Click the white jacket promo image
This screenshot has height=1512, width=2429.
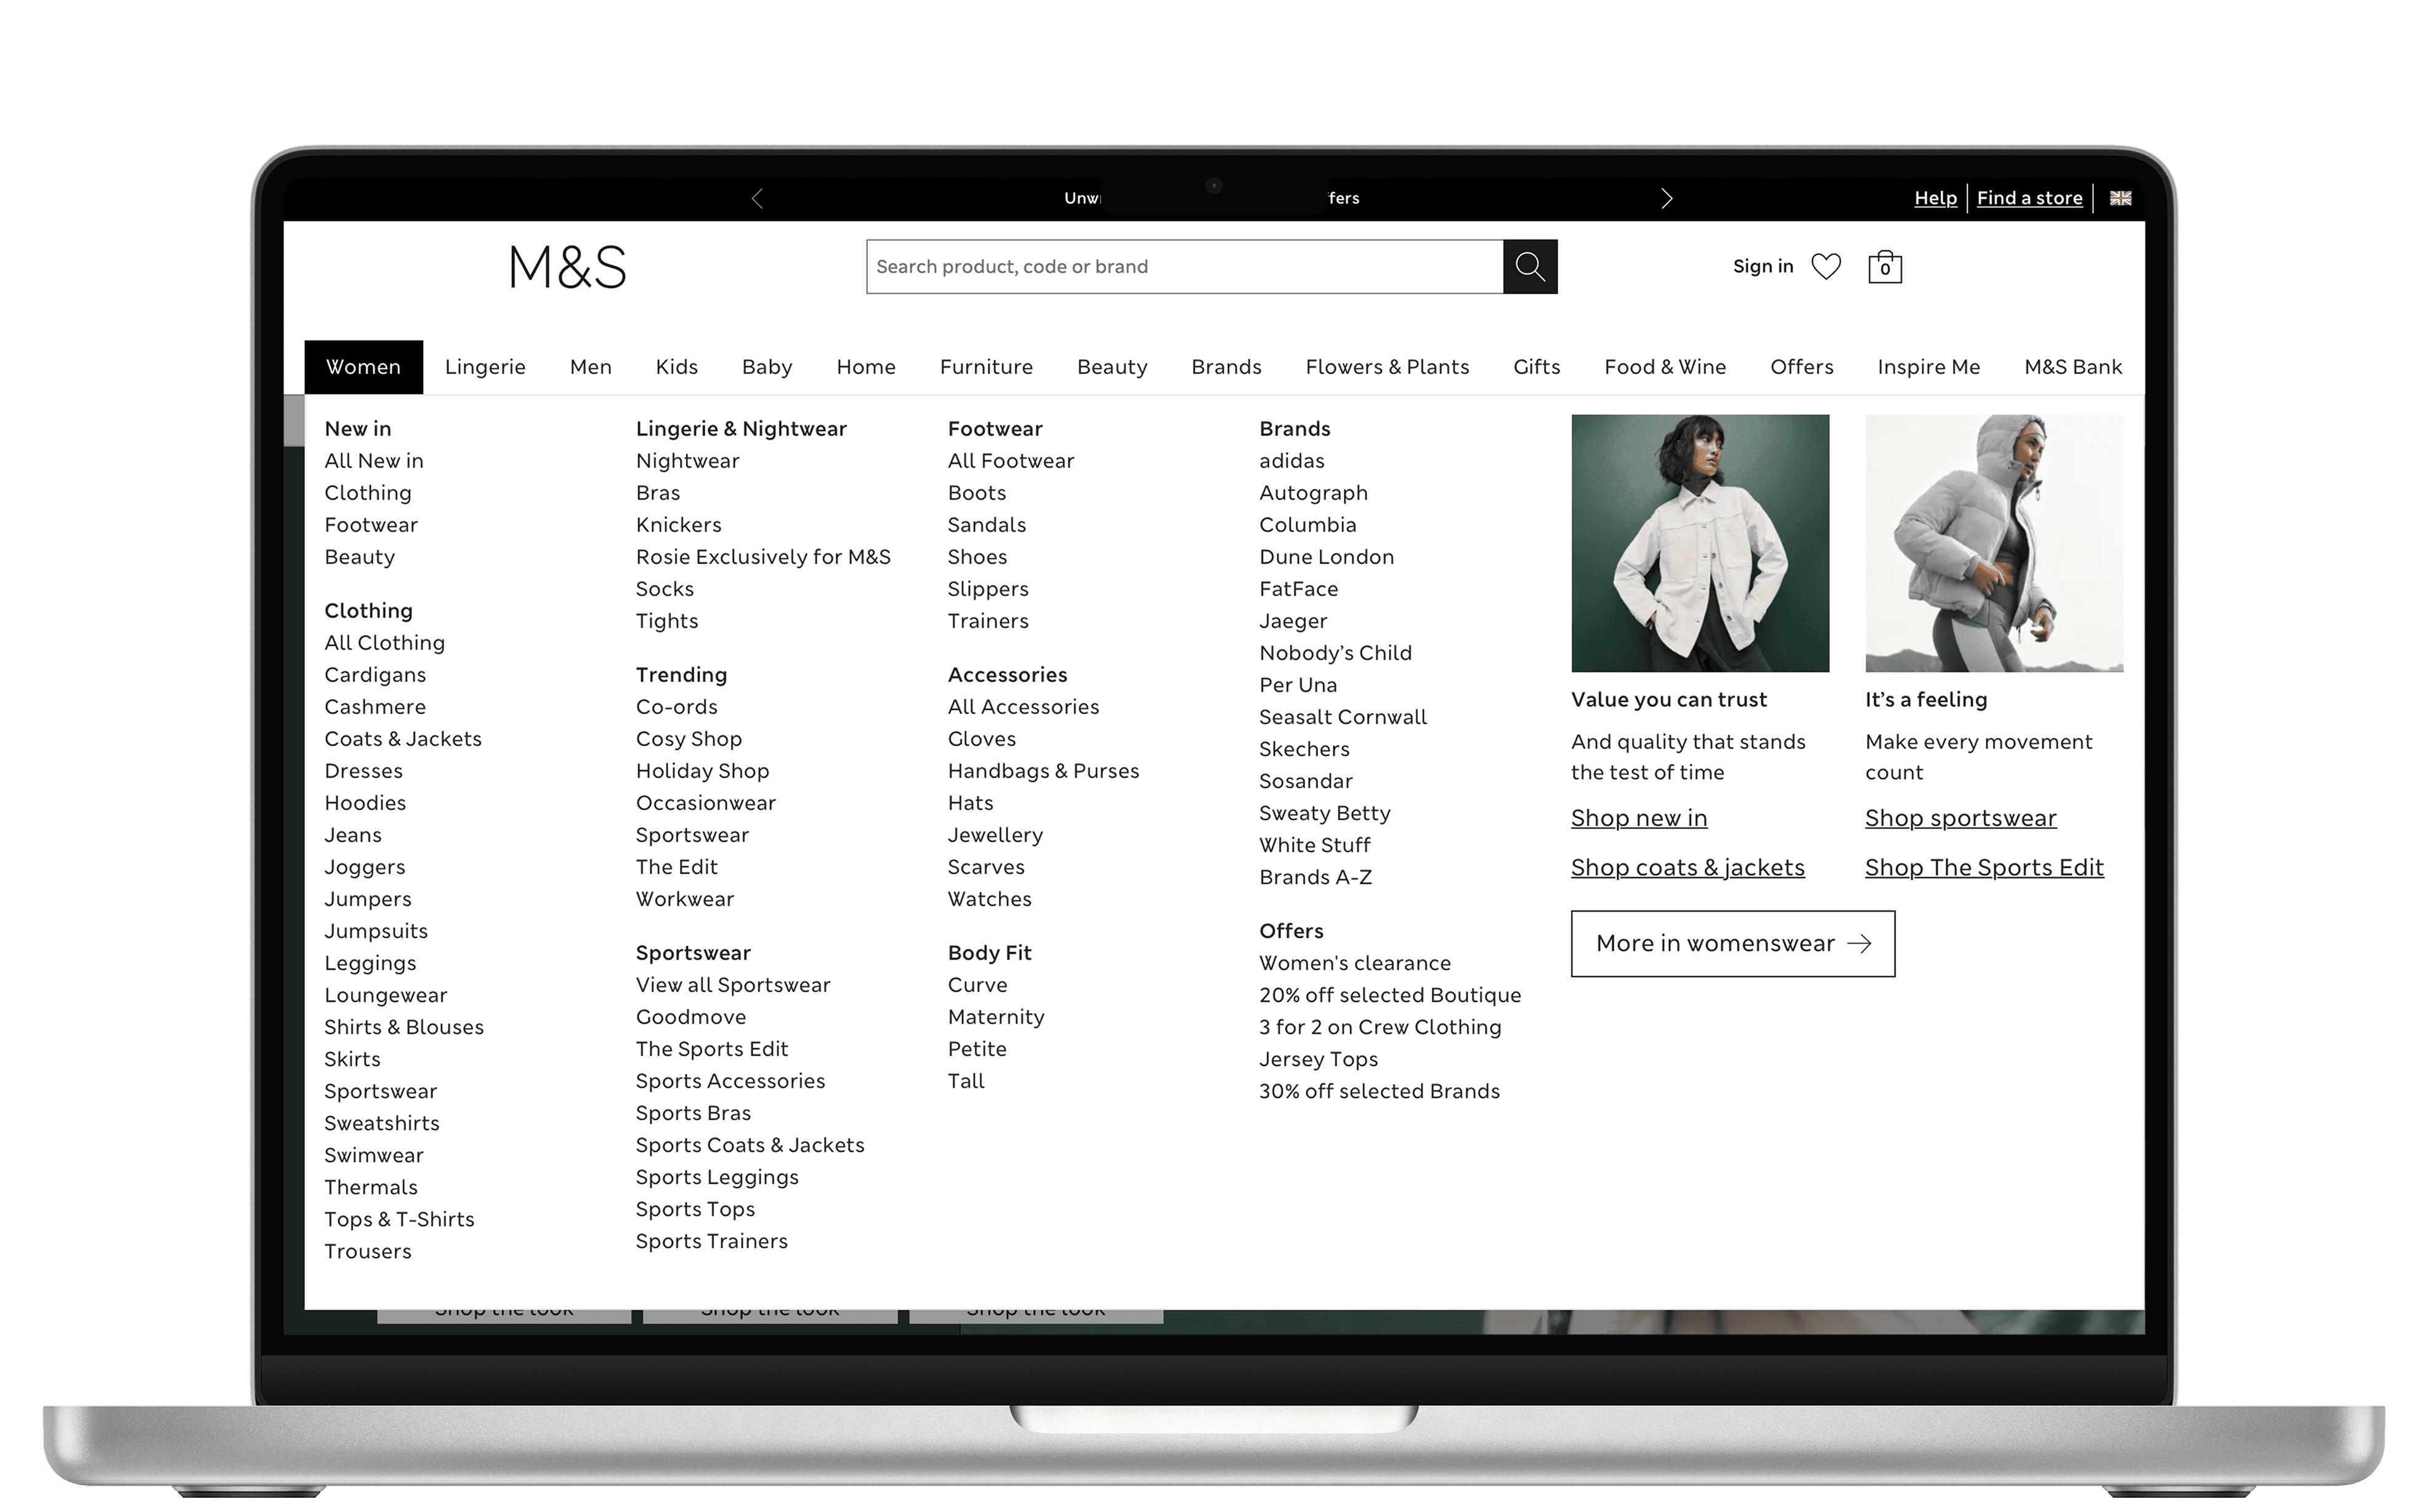coord(1699,543)
